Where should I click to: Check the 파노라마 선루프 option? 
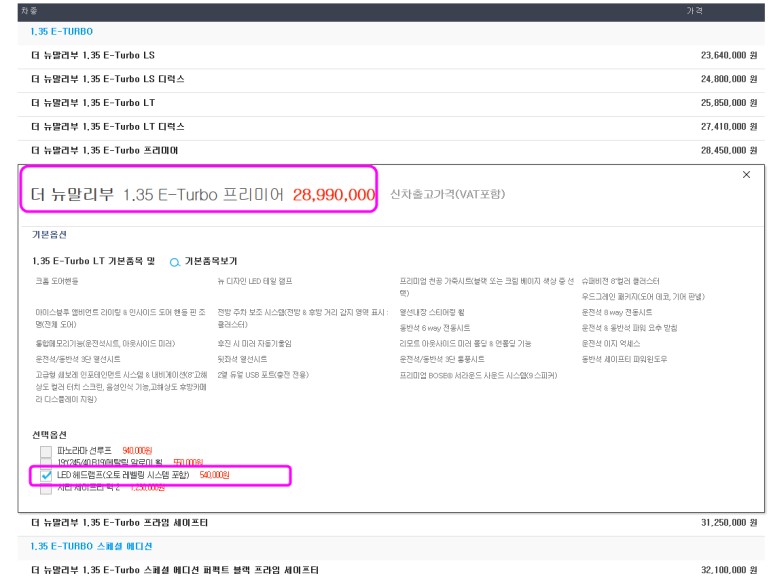click(x=46, y=451)
